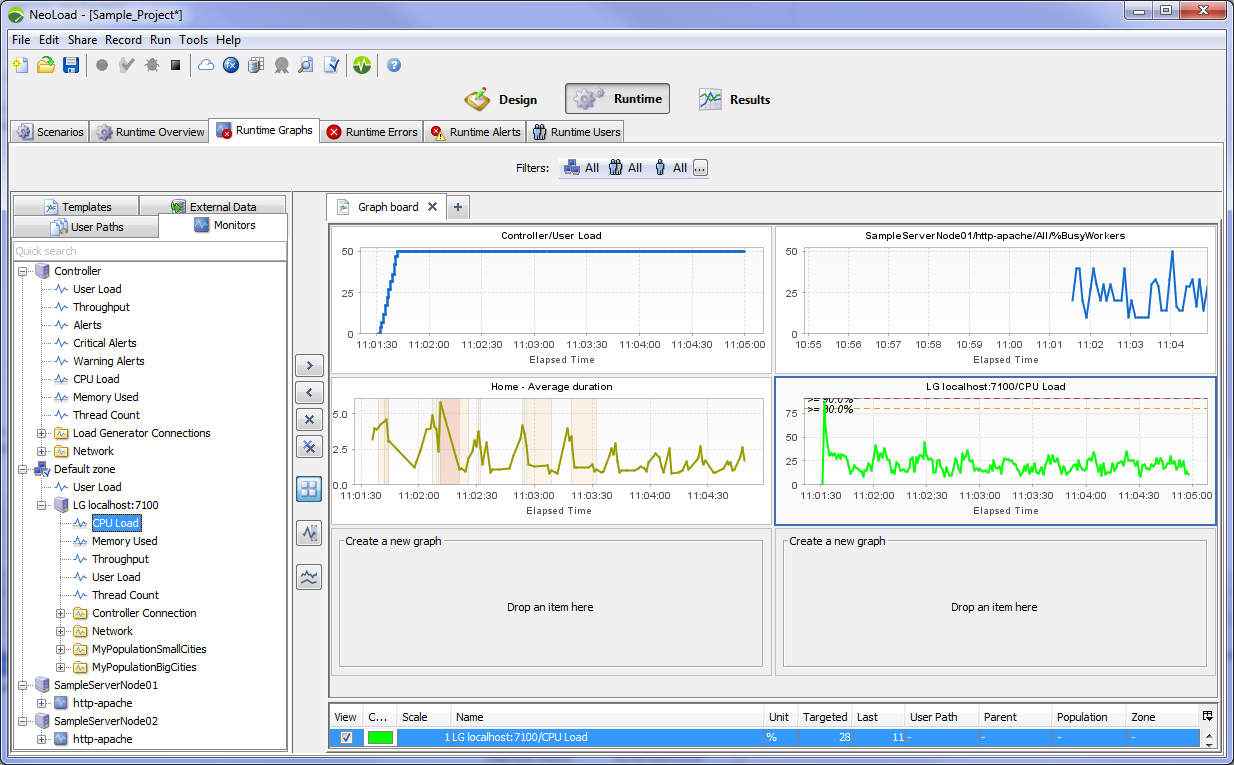This screenshot has width=1234, height=765.
Task: Switch to the Results section
Action: pos(735,99)
